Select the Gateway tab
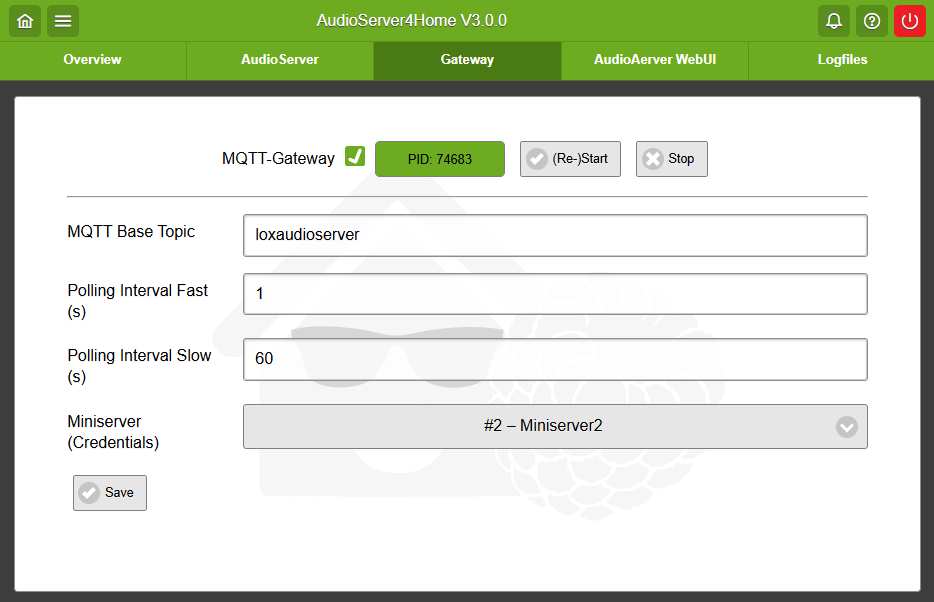The width and height of the screenshot is (934, 602). tap(467, 60)
